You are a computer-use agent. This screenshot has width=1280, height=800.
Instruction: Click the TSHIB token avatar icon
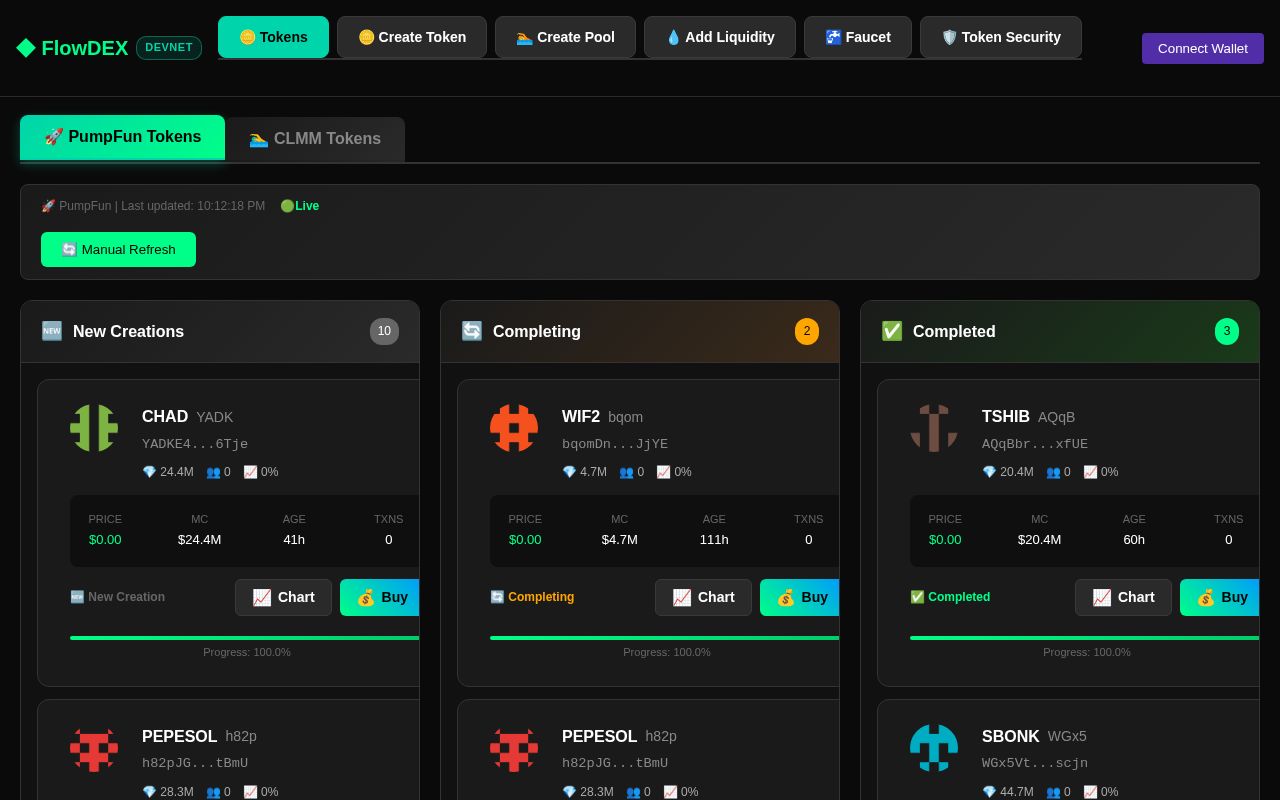coord(934,428)
